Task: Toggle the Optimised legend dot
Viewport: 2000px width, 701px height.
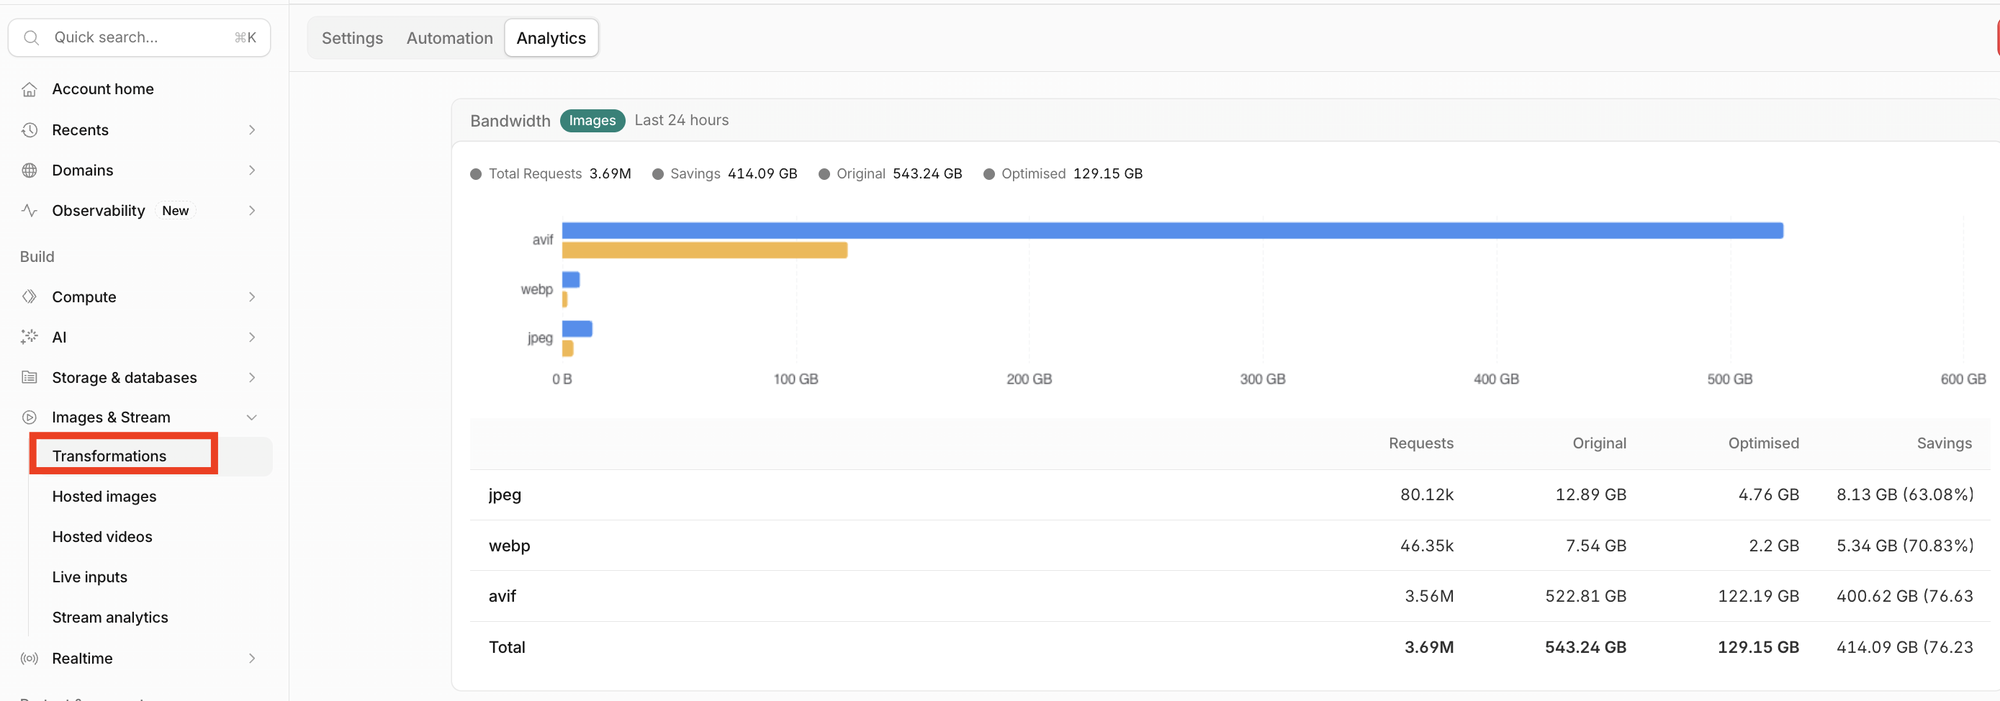Action: point(989,174)
